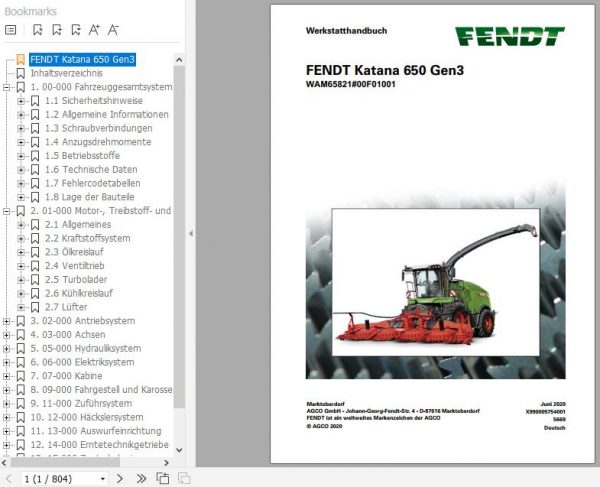Screen dimensions: 600x487
Task: Click the FENDT logo on the cover page
Action: click(510, 36)
